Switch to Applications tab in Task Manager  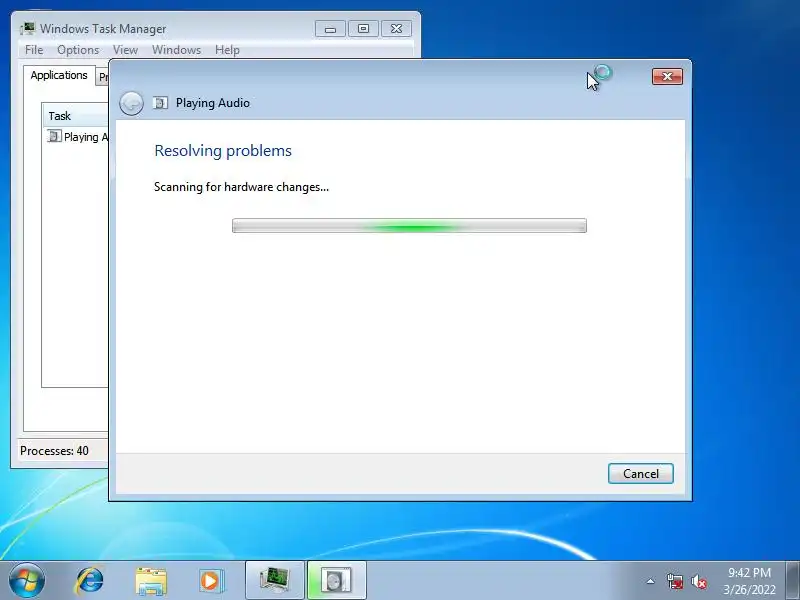(x=59, y=76)
